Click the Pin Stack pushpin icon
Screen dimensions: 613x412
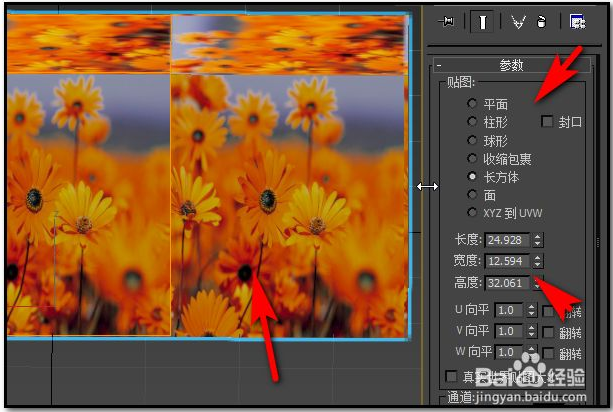point(446,21)
